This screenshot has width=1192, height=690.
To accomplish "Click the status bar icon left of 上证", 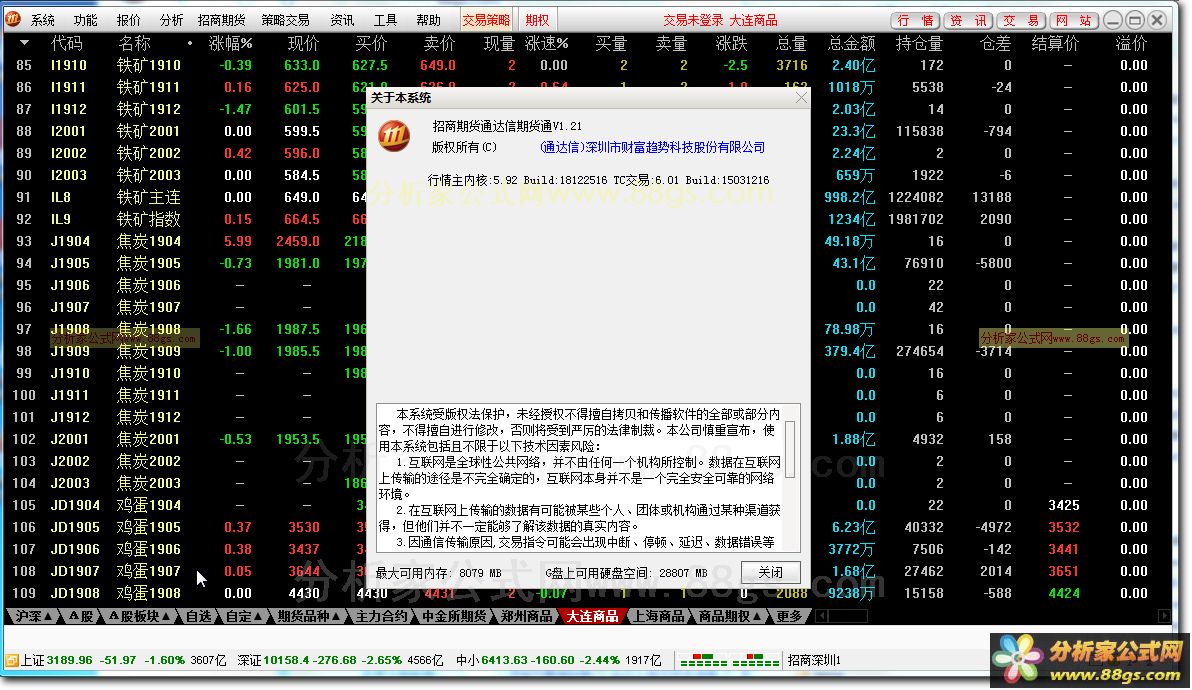I will click(11, 660).
